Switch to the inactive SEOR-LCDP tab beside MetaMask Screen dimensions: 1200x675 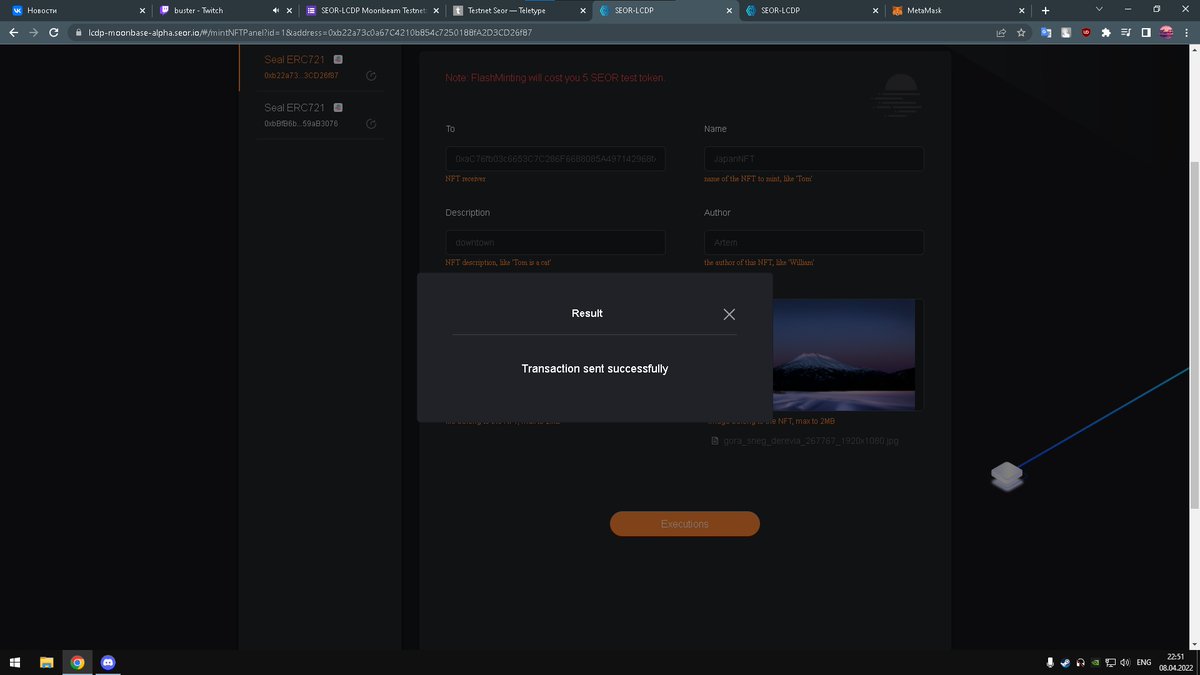[810, 10]
